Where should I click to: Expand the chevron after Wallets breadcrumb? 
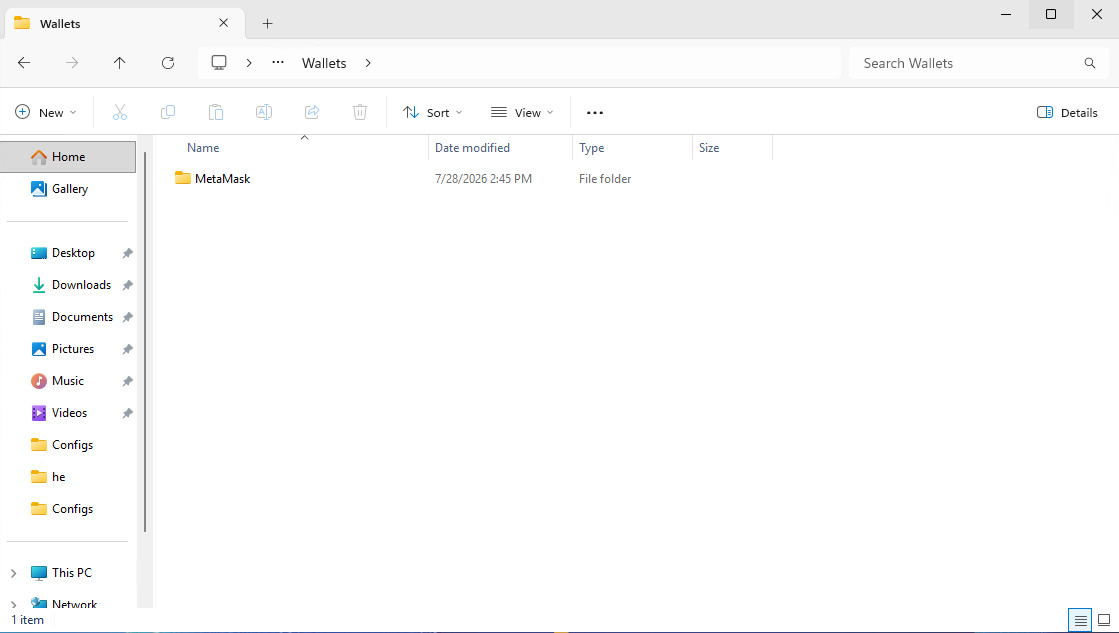click(368, 63)
